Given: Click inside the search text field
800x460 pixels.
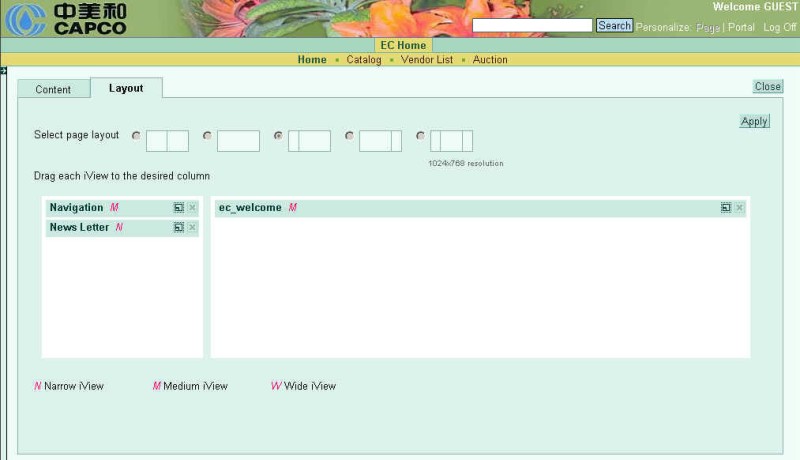Looking at the screenshot, I should point(532,25).
